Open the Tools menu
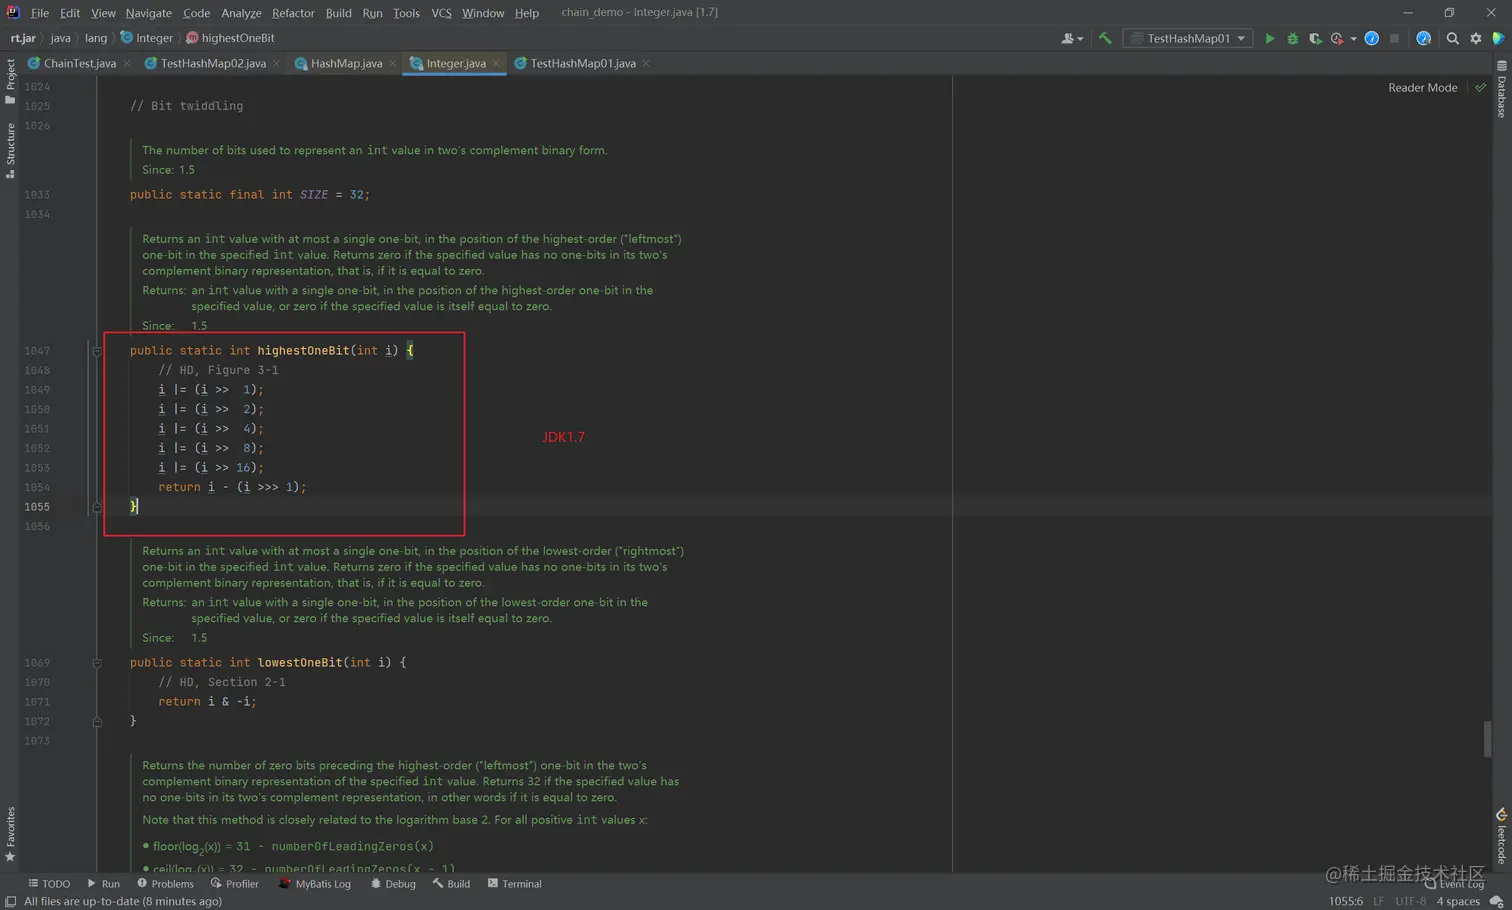This screenshot has width=1512, height=910. click(x=406, y=13)
